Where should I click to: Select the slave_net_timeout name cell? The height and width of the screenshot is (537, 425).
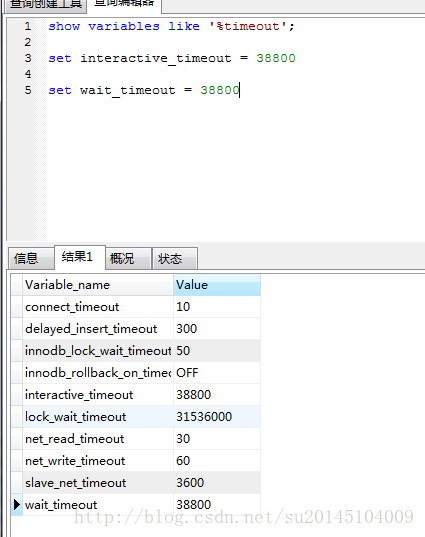[x=98, y=483]
